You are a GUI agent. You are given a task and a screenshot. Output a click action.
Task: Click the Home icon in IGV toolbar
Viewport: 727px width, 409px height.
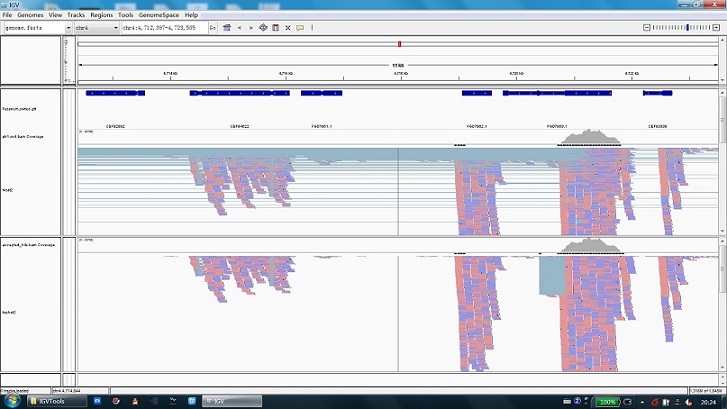click(x=227, y=28)
